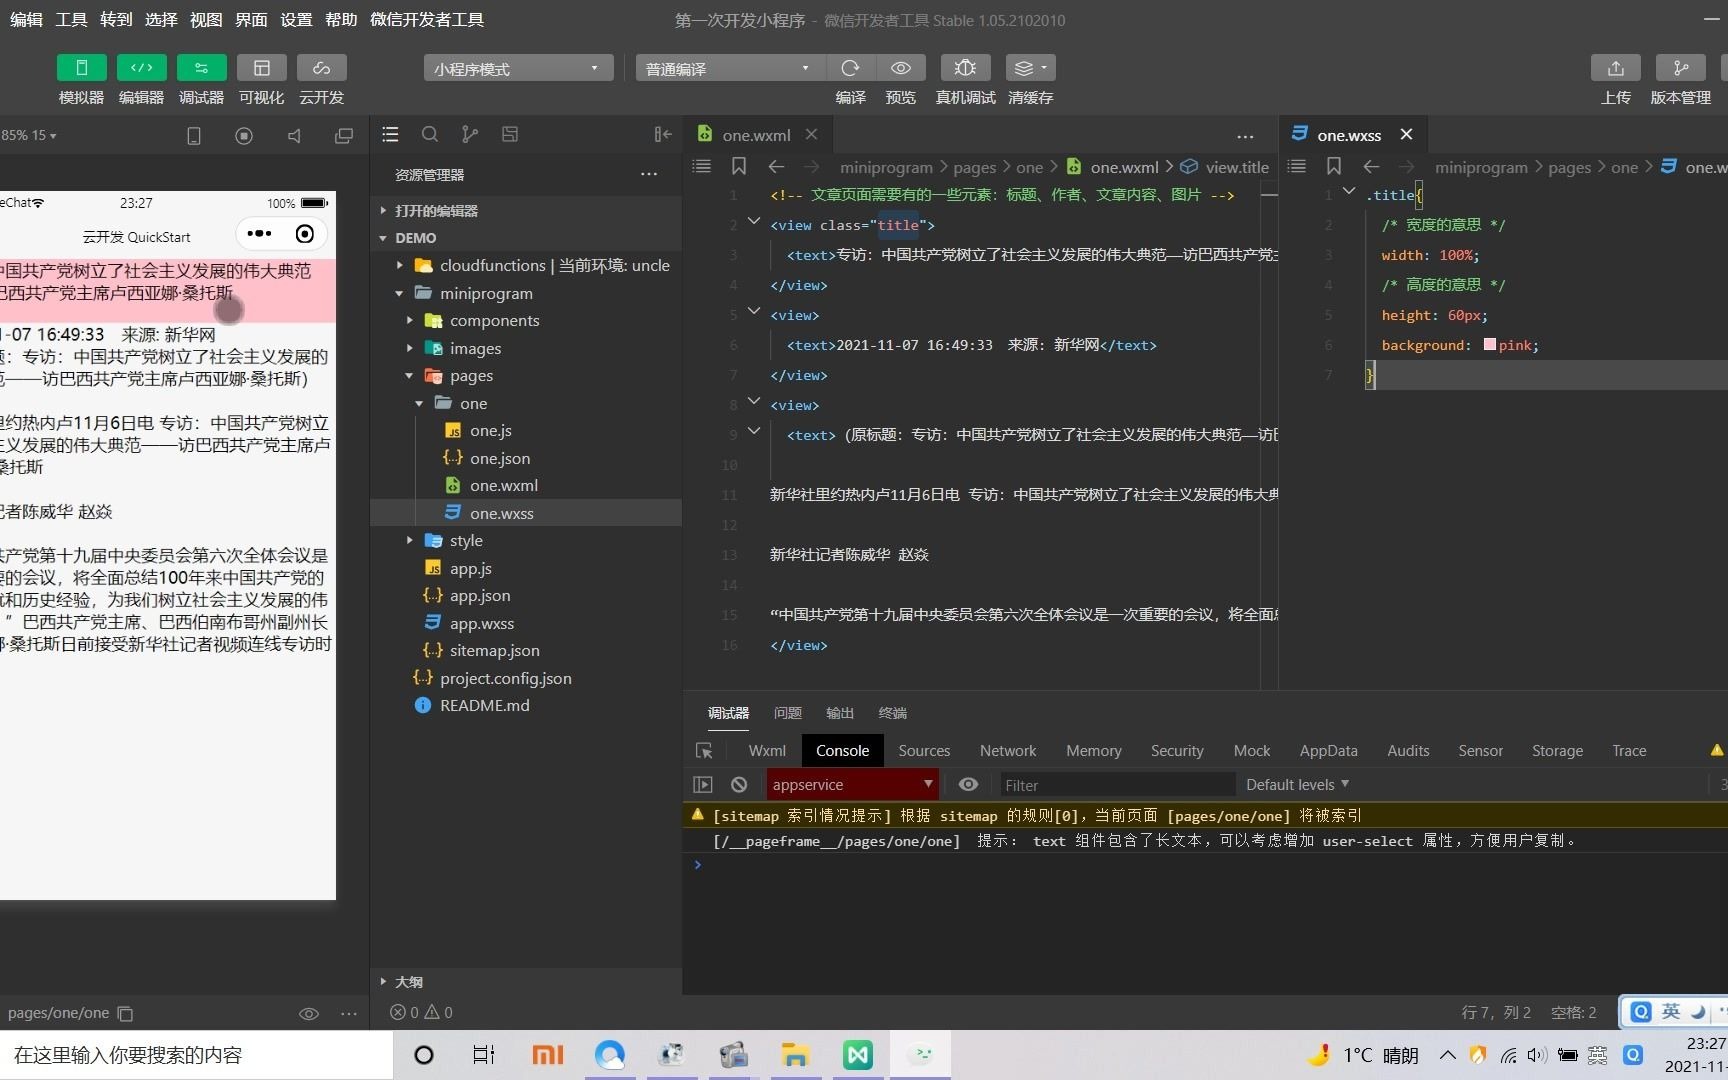
Task: Expand the style folder
Action: [410, 540]
